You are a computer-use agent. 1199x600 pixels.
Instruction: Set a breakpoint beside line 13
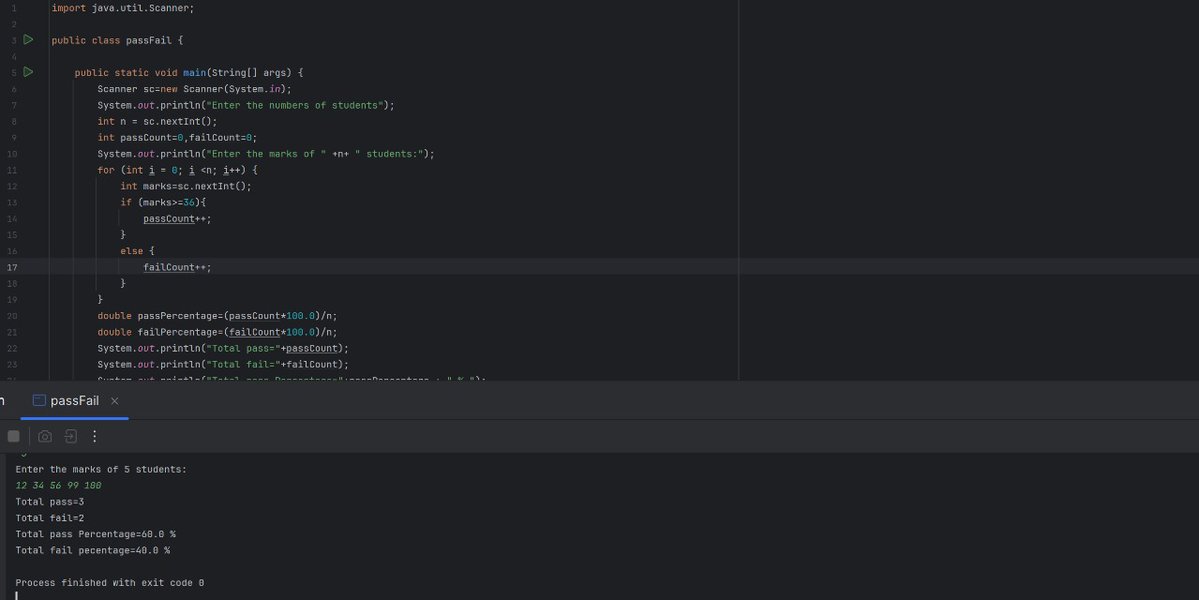(x=27, y=202)
